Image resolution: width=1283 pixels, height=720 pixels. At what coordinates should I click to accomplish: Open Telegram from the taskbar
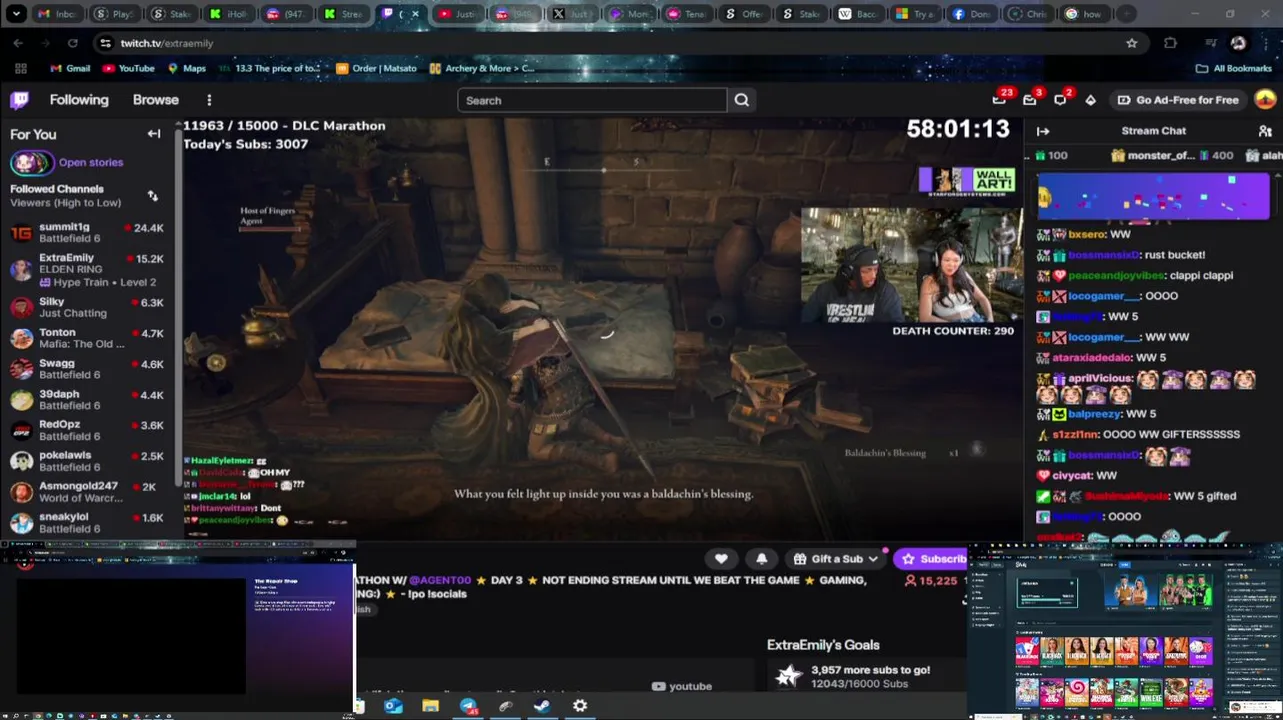click(x=468, y=706)
